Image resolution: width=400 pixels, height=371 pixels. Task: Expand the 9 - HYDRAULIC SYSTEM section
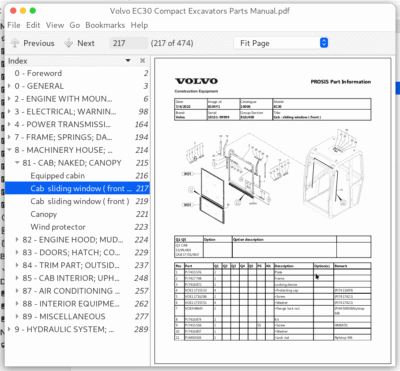[x=9, y=329]
